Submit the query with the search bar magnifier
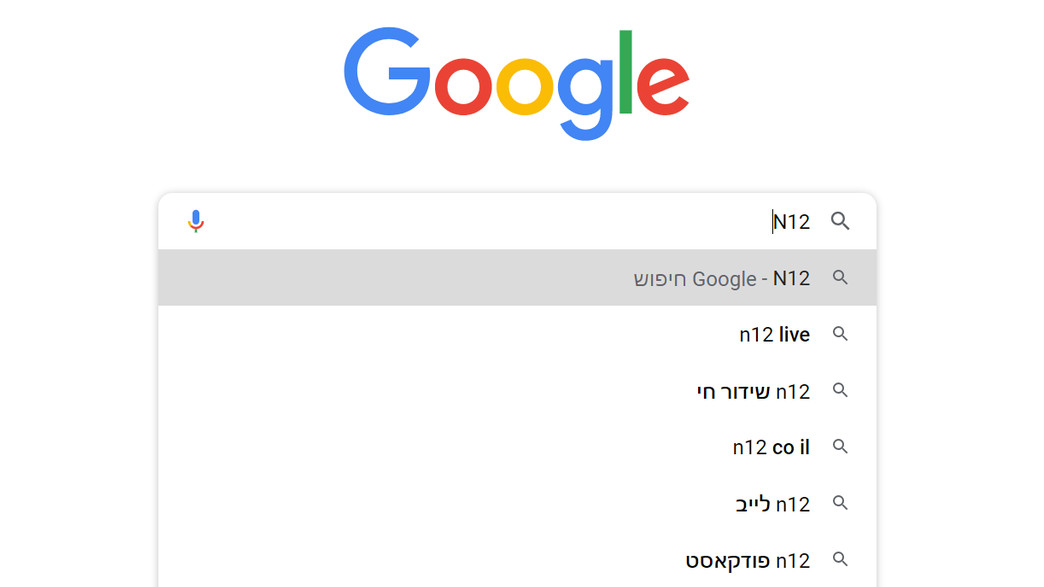The height and width of the screenshot is (587, 1044). (x=841, y=220)
